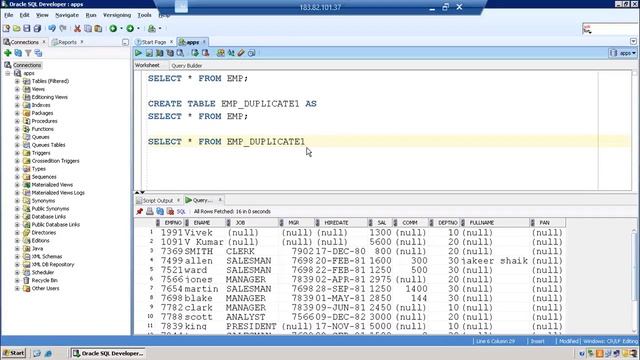Click the red Cut scissors icon
The height and width of the screenshot is (360, 640).
(77, 29)
